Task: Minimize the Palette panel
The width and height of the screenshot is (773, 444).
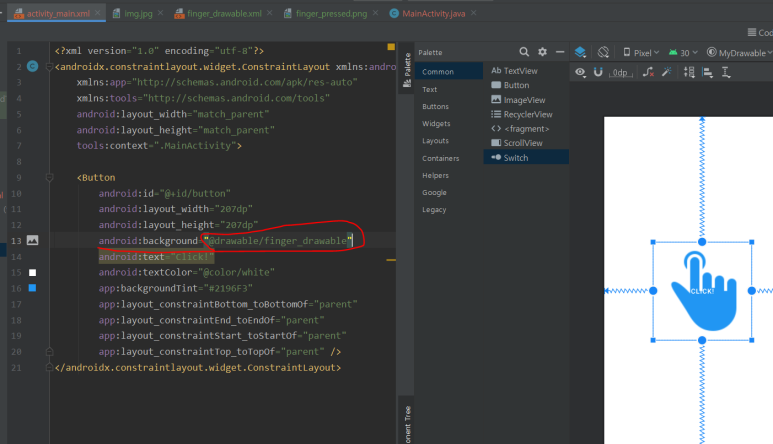Action: pos(560,52)
